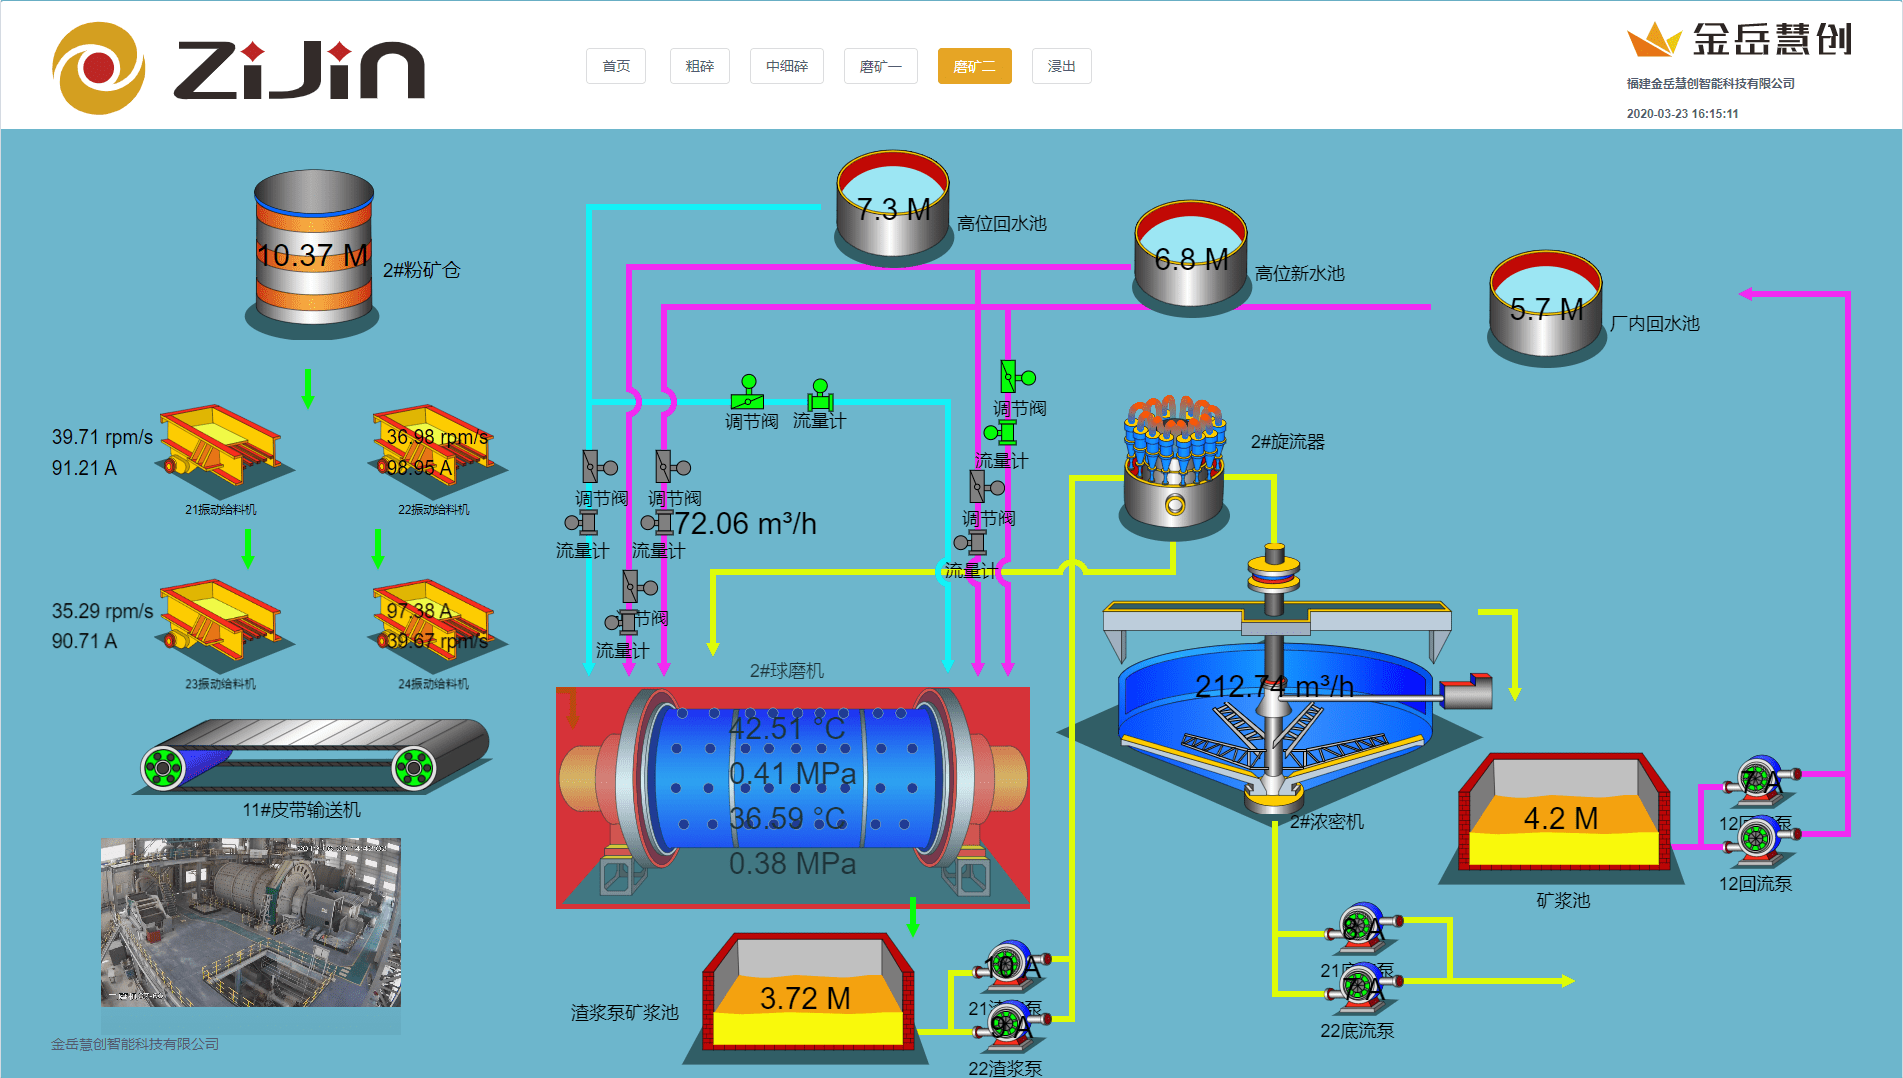Switch to the 粗碎 tab
Viewport: 1903px width, 1078px height.
[700, 66]
